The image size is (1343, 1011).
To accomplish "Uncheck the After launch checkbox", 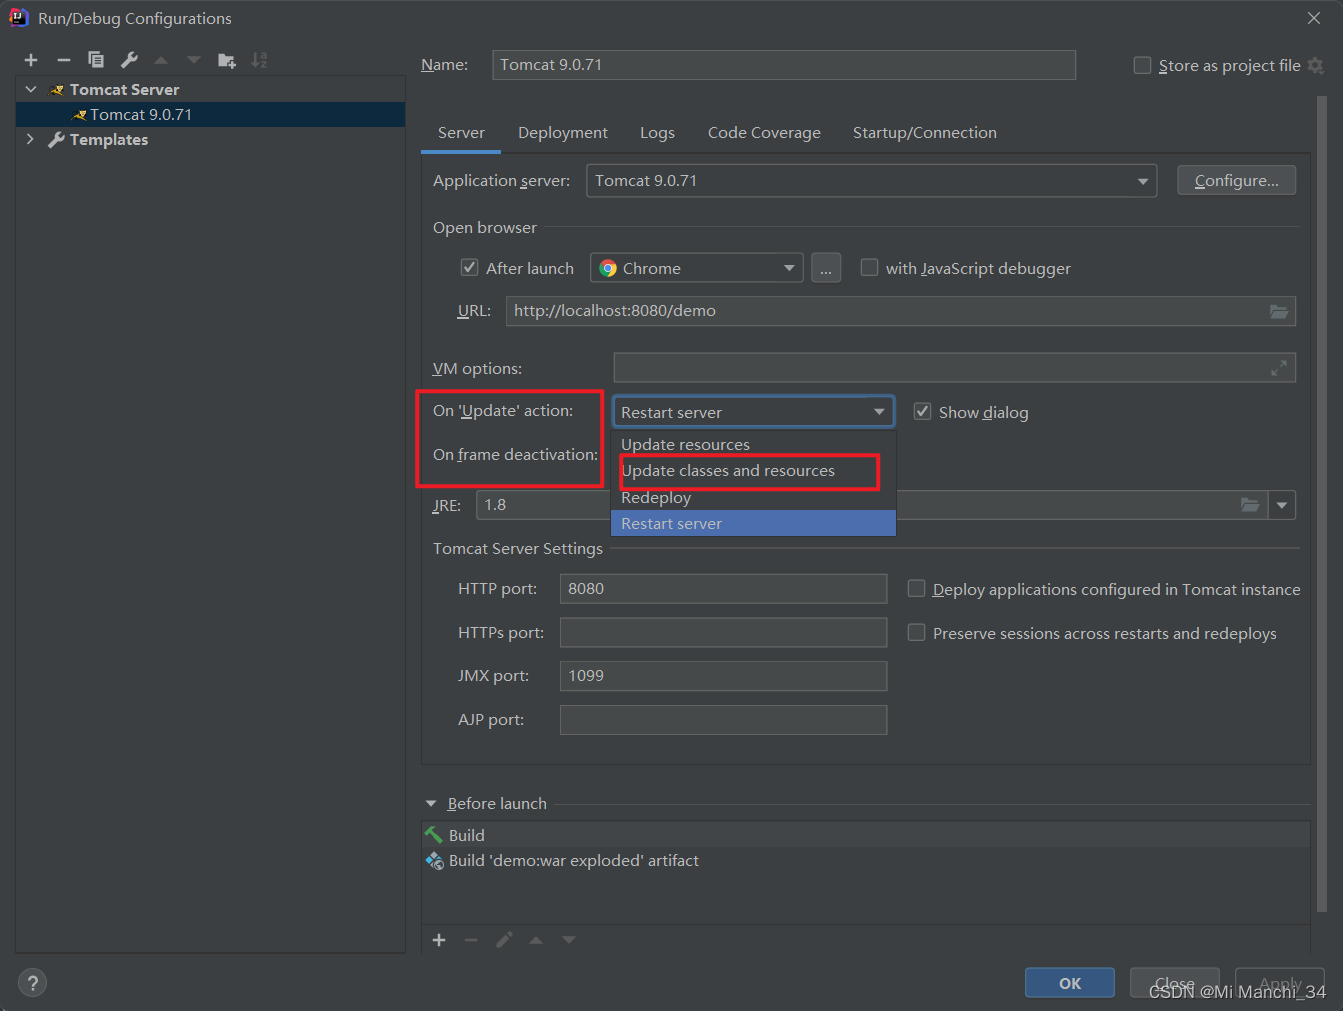I will tap(469, 267).
